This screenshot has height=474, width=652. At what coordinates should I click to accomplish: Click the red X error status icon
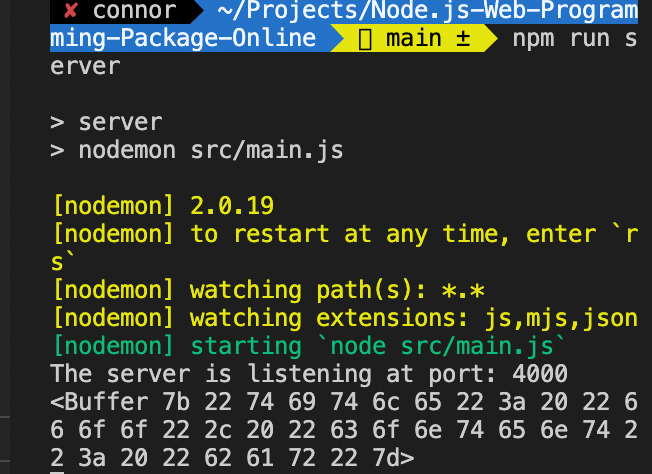point(71,10)
